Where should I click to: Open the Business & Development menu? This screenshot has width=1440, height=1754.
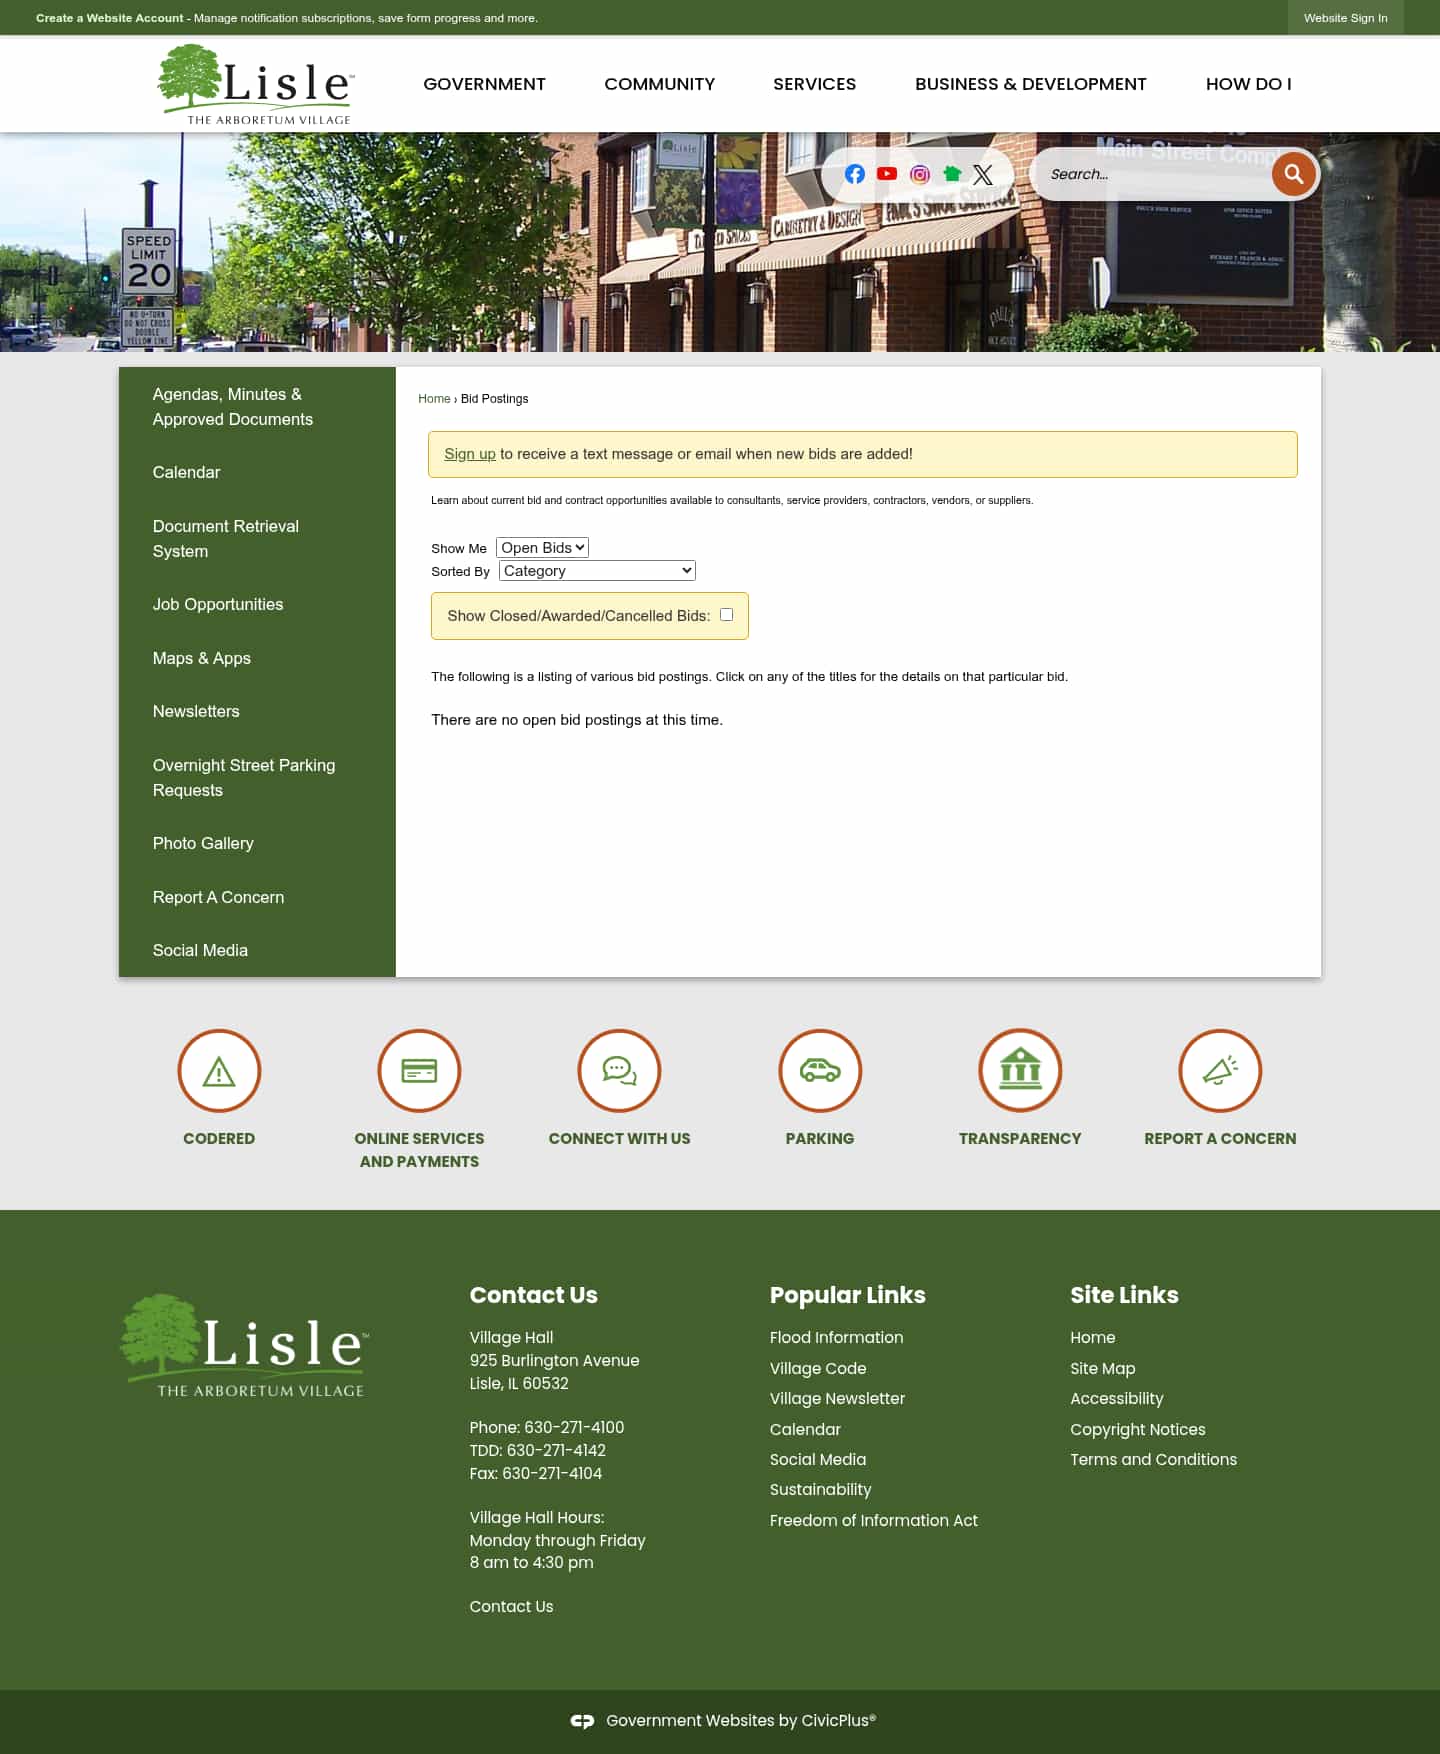(x=1031, y=84)
